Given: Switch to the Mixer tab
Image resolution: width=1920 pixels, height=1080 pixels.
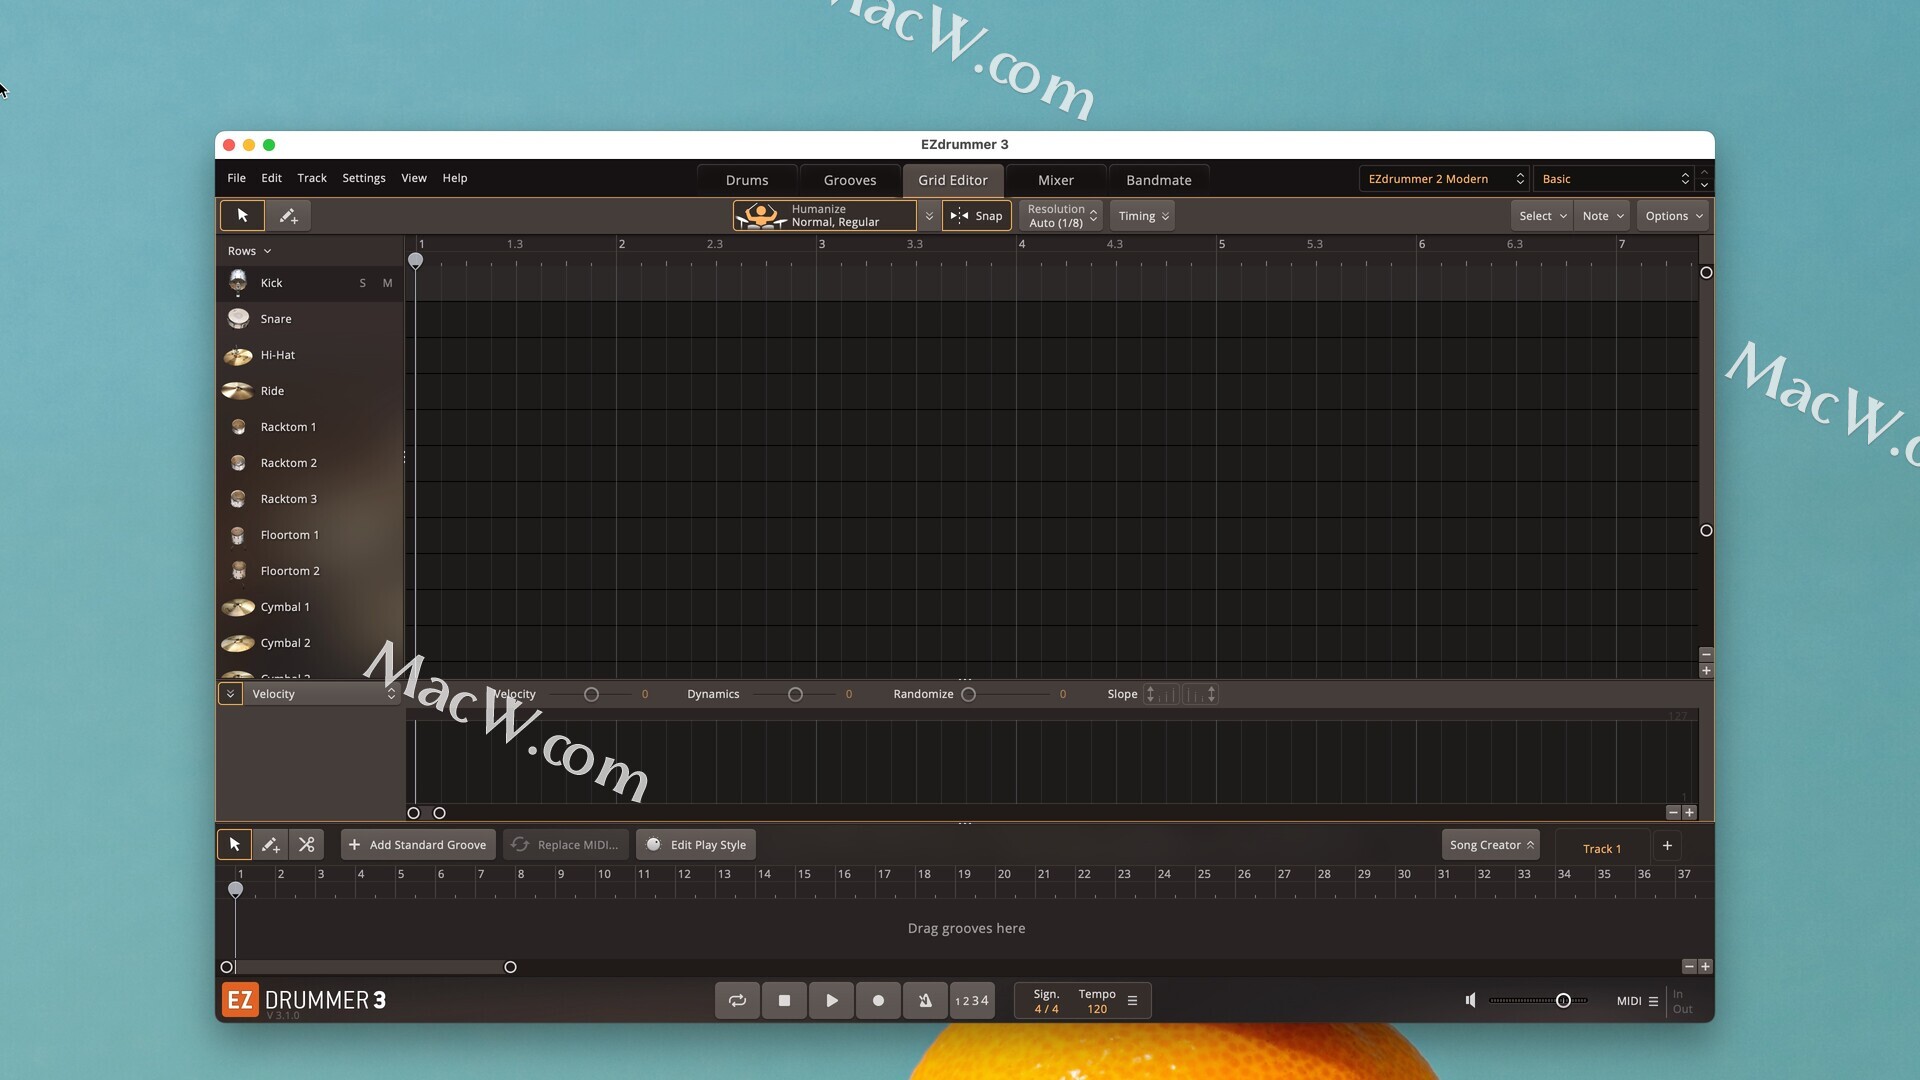Looking at the screenshot, I should click(1056, 180).
